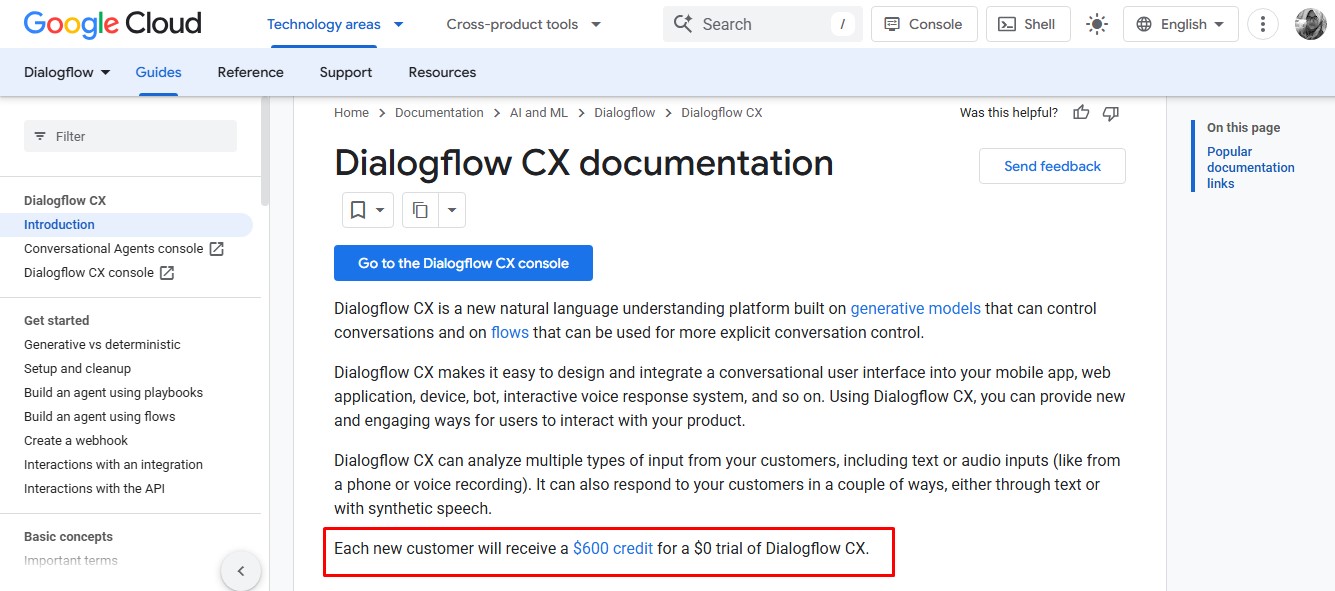1335x591 pixels.
Task: Click Go to the Dialogflow CX console
Action: coord(463,263)
